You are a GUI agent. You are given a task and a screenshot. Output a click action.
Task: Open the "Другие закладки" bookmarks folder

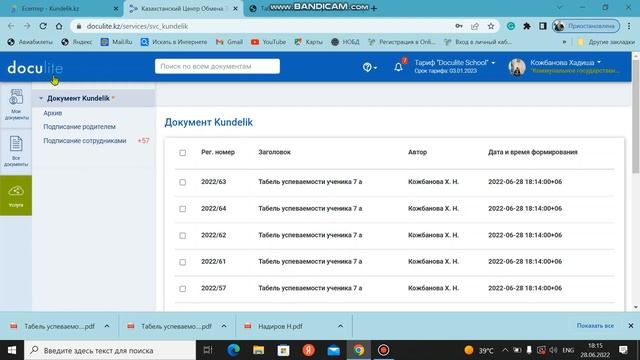[x=606, y=42]
